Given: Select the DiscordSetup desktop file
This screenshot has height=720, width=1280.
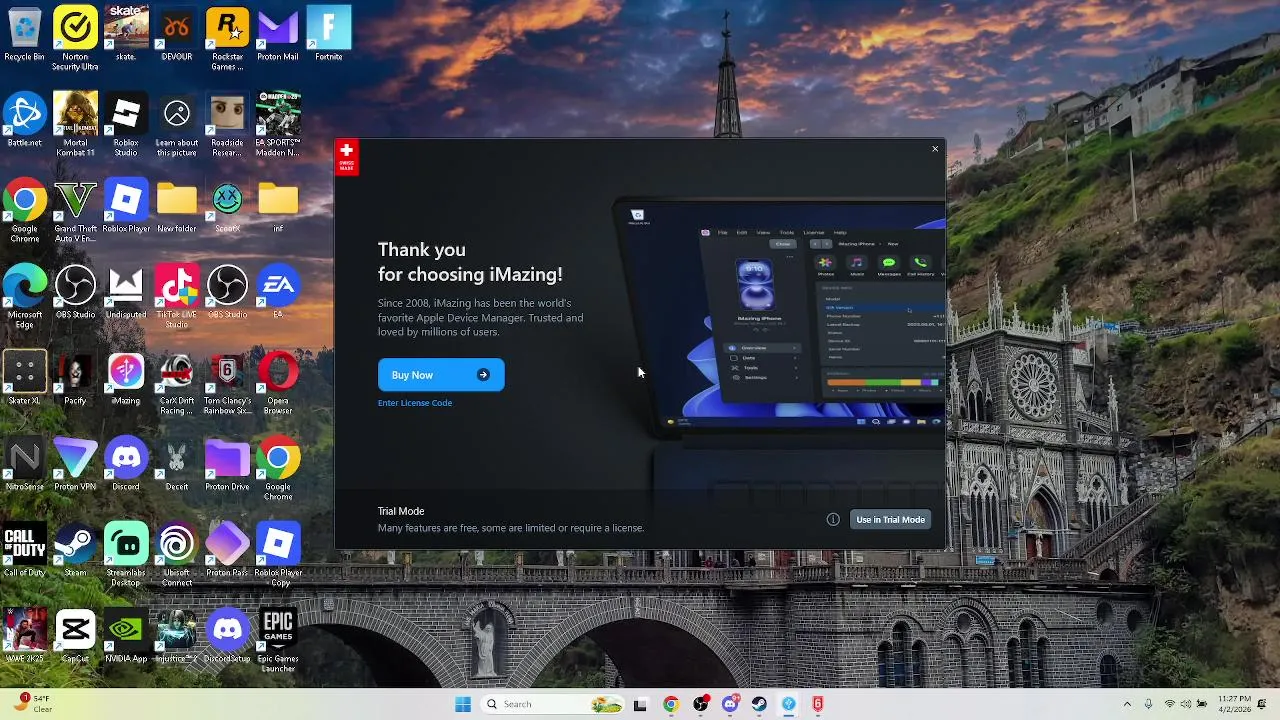Looking at the screenshot, I should click(x=227, y=637).
